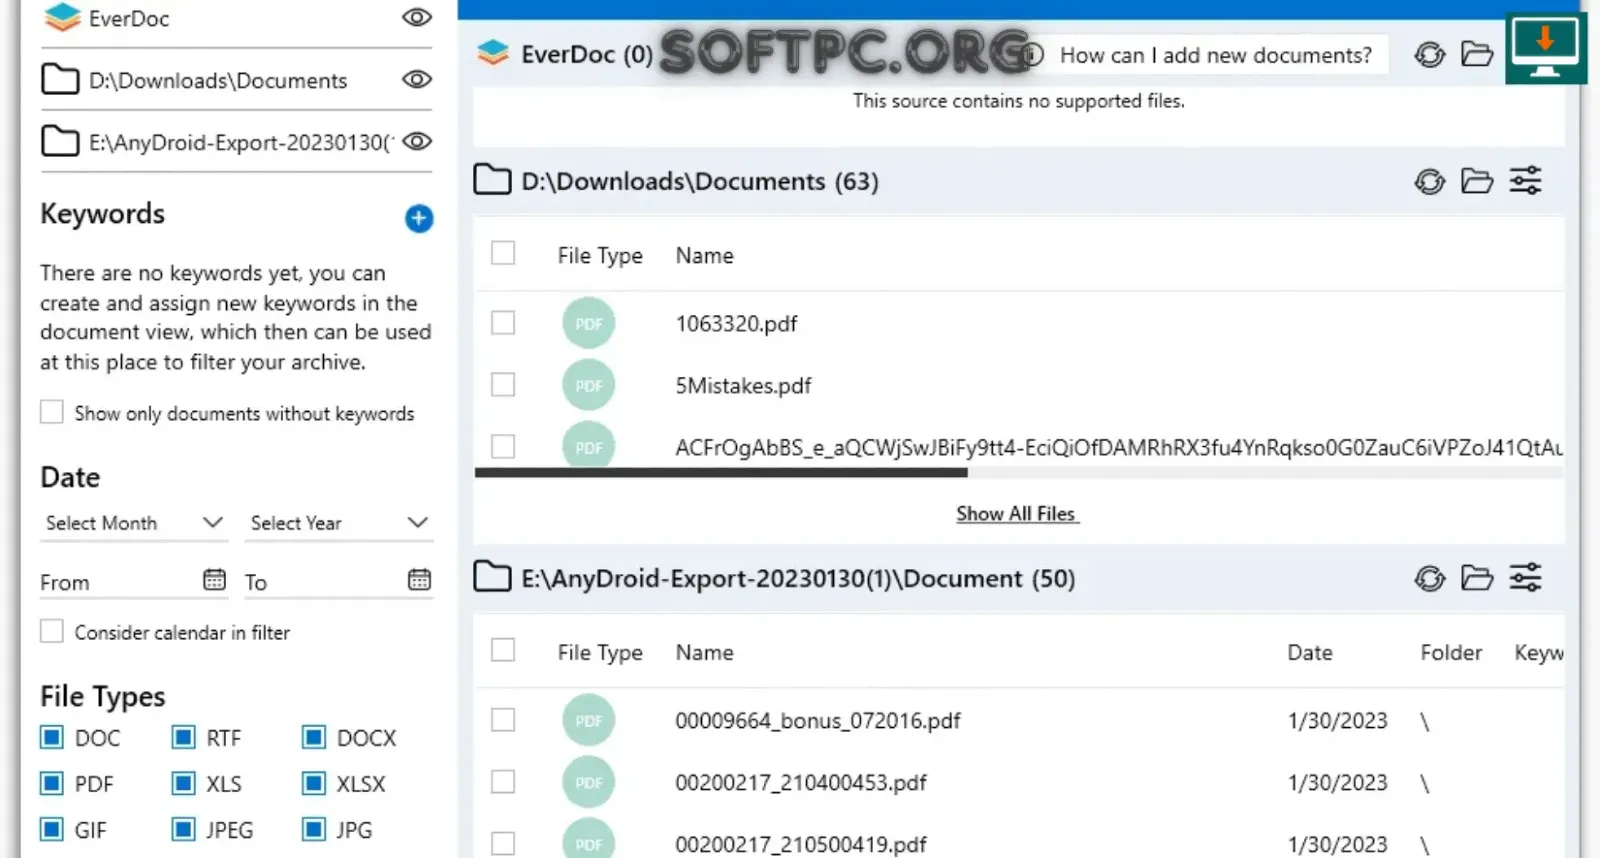Click PDF icon of 00009664_bonus_072016.pdf

588,720
